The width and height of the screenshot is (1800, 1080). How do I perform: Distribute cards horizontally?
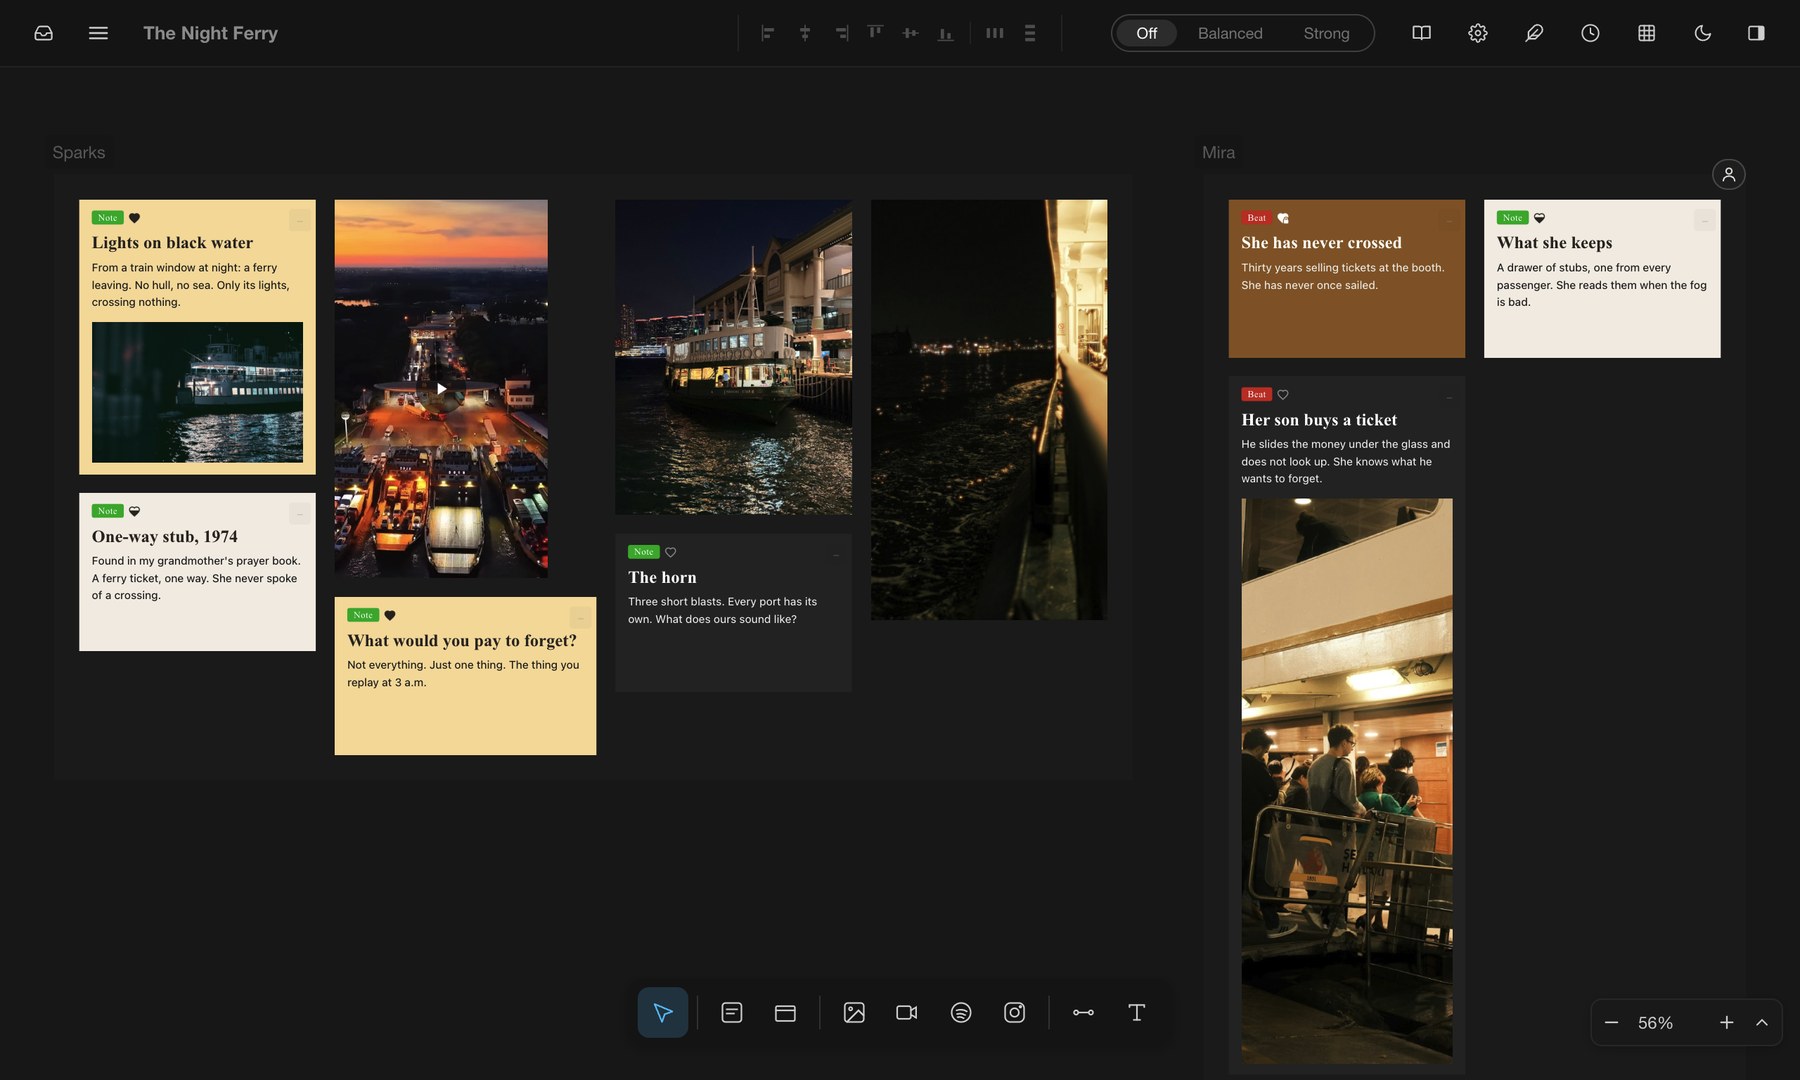pyautogui.click(x=994, y=33)
